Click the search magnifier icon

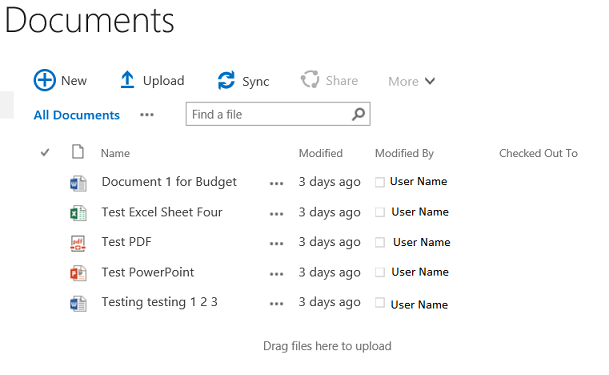[x=358, y=114]
